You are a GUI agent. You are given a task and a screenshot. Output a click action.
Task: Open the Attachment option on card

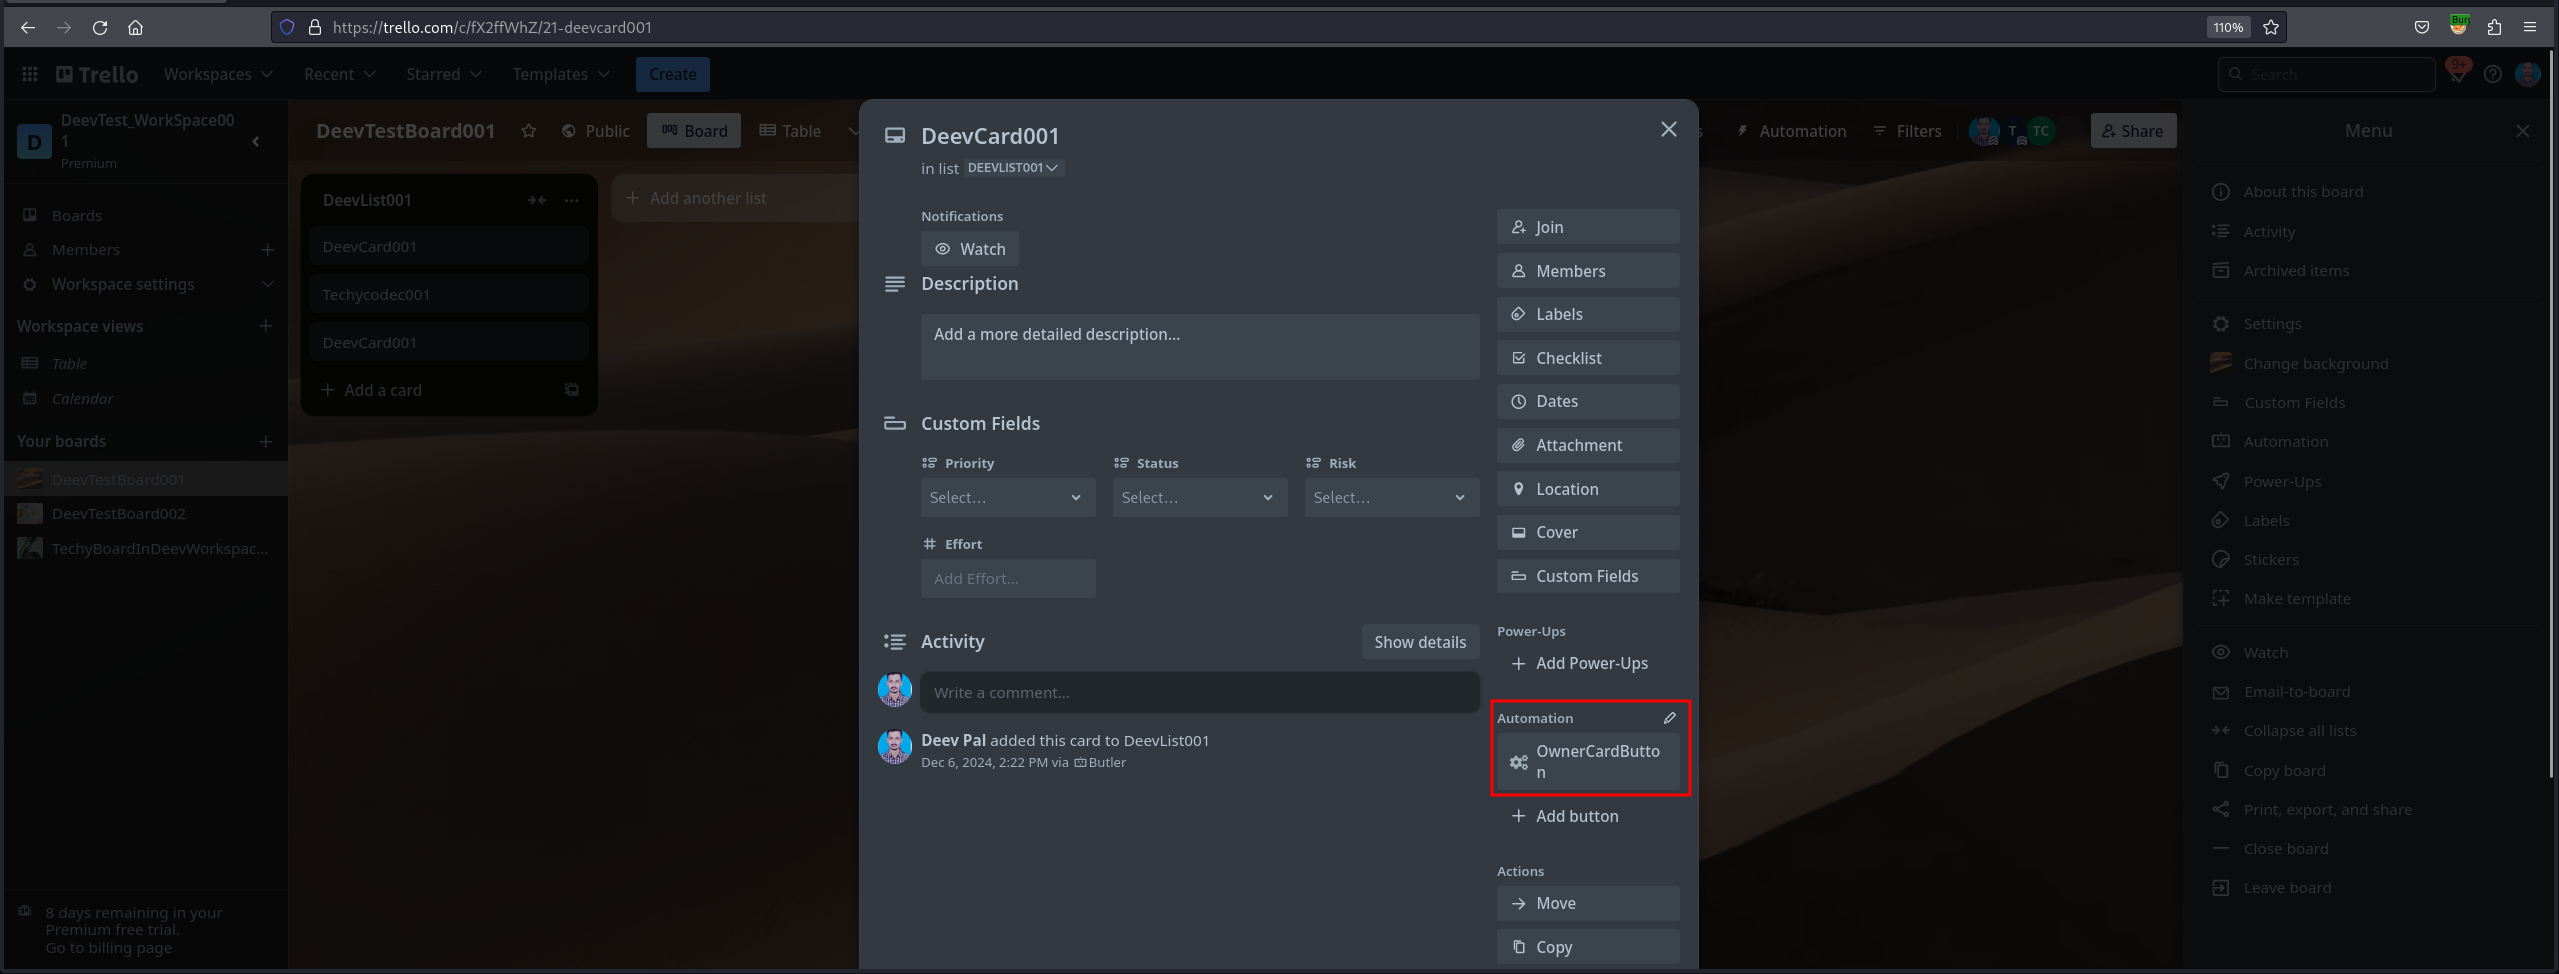pos(1588,445)
